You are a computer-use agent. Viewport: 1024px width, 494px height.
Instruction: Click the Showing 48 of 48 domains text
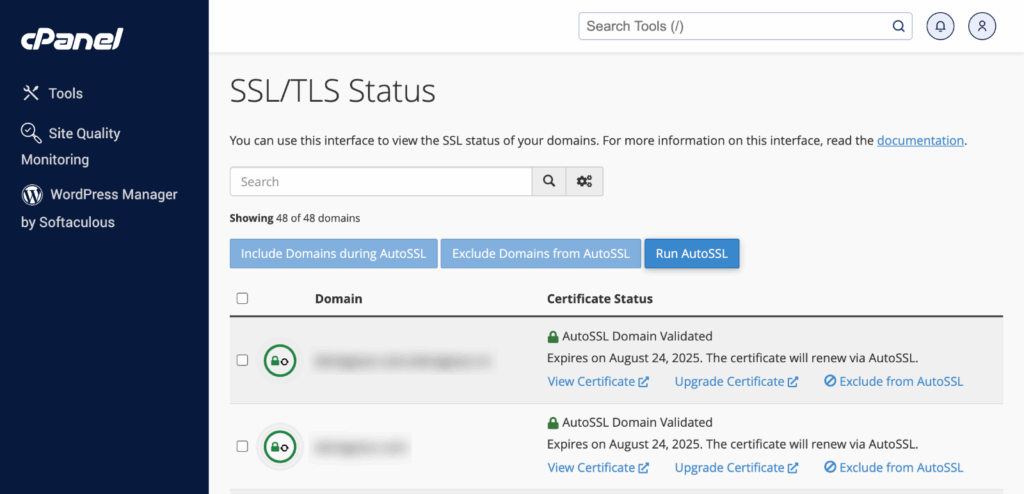295,218
